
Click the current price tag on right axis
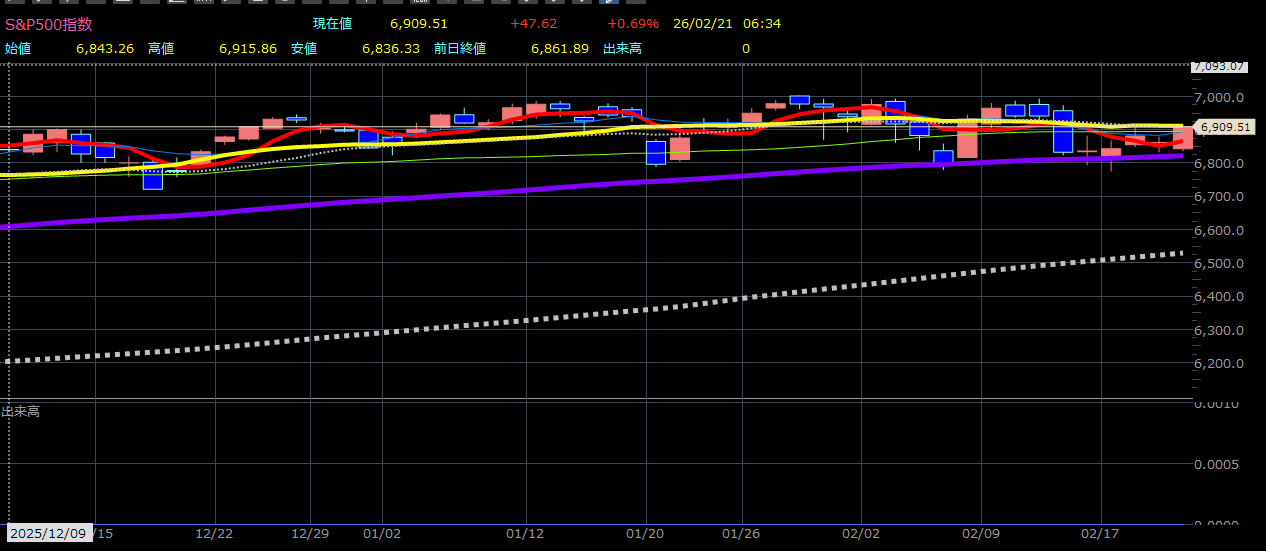(1225, 127)
